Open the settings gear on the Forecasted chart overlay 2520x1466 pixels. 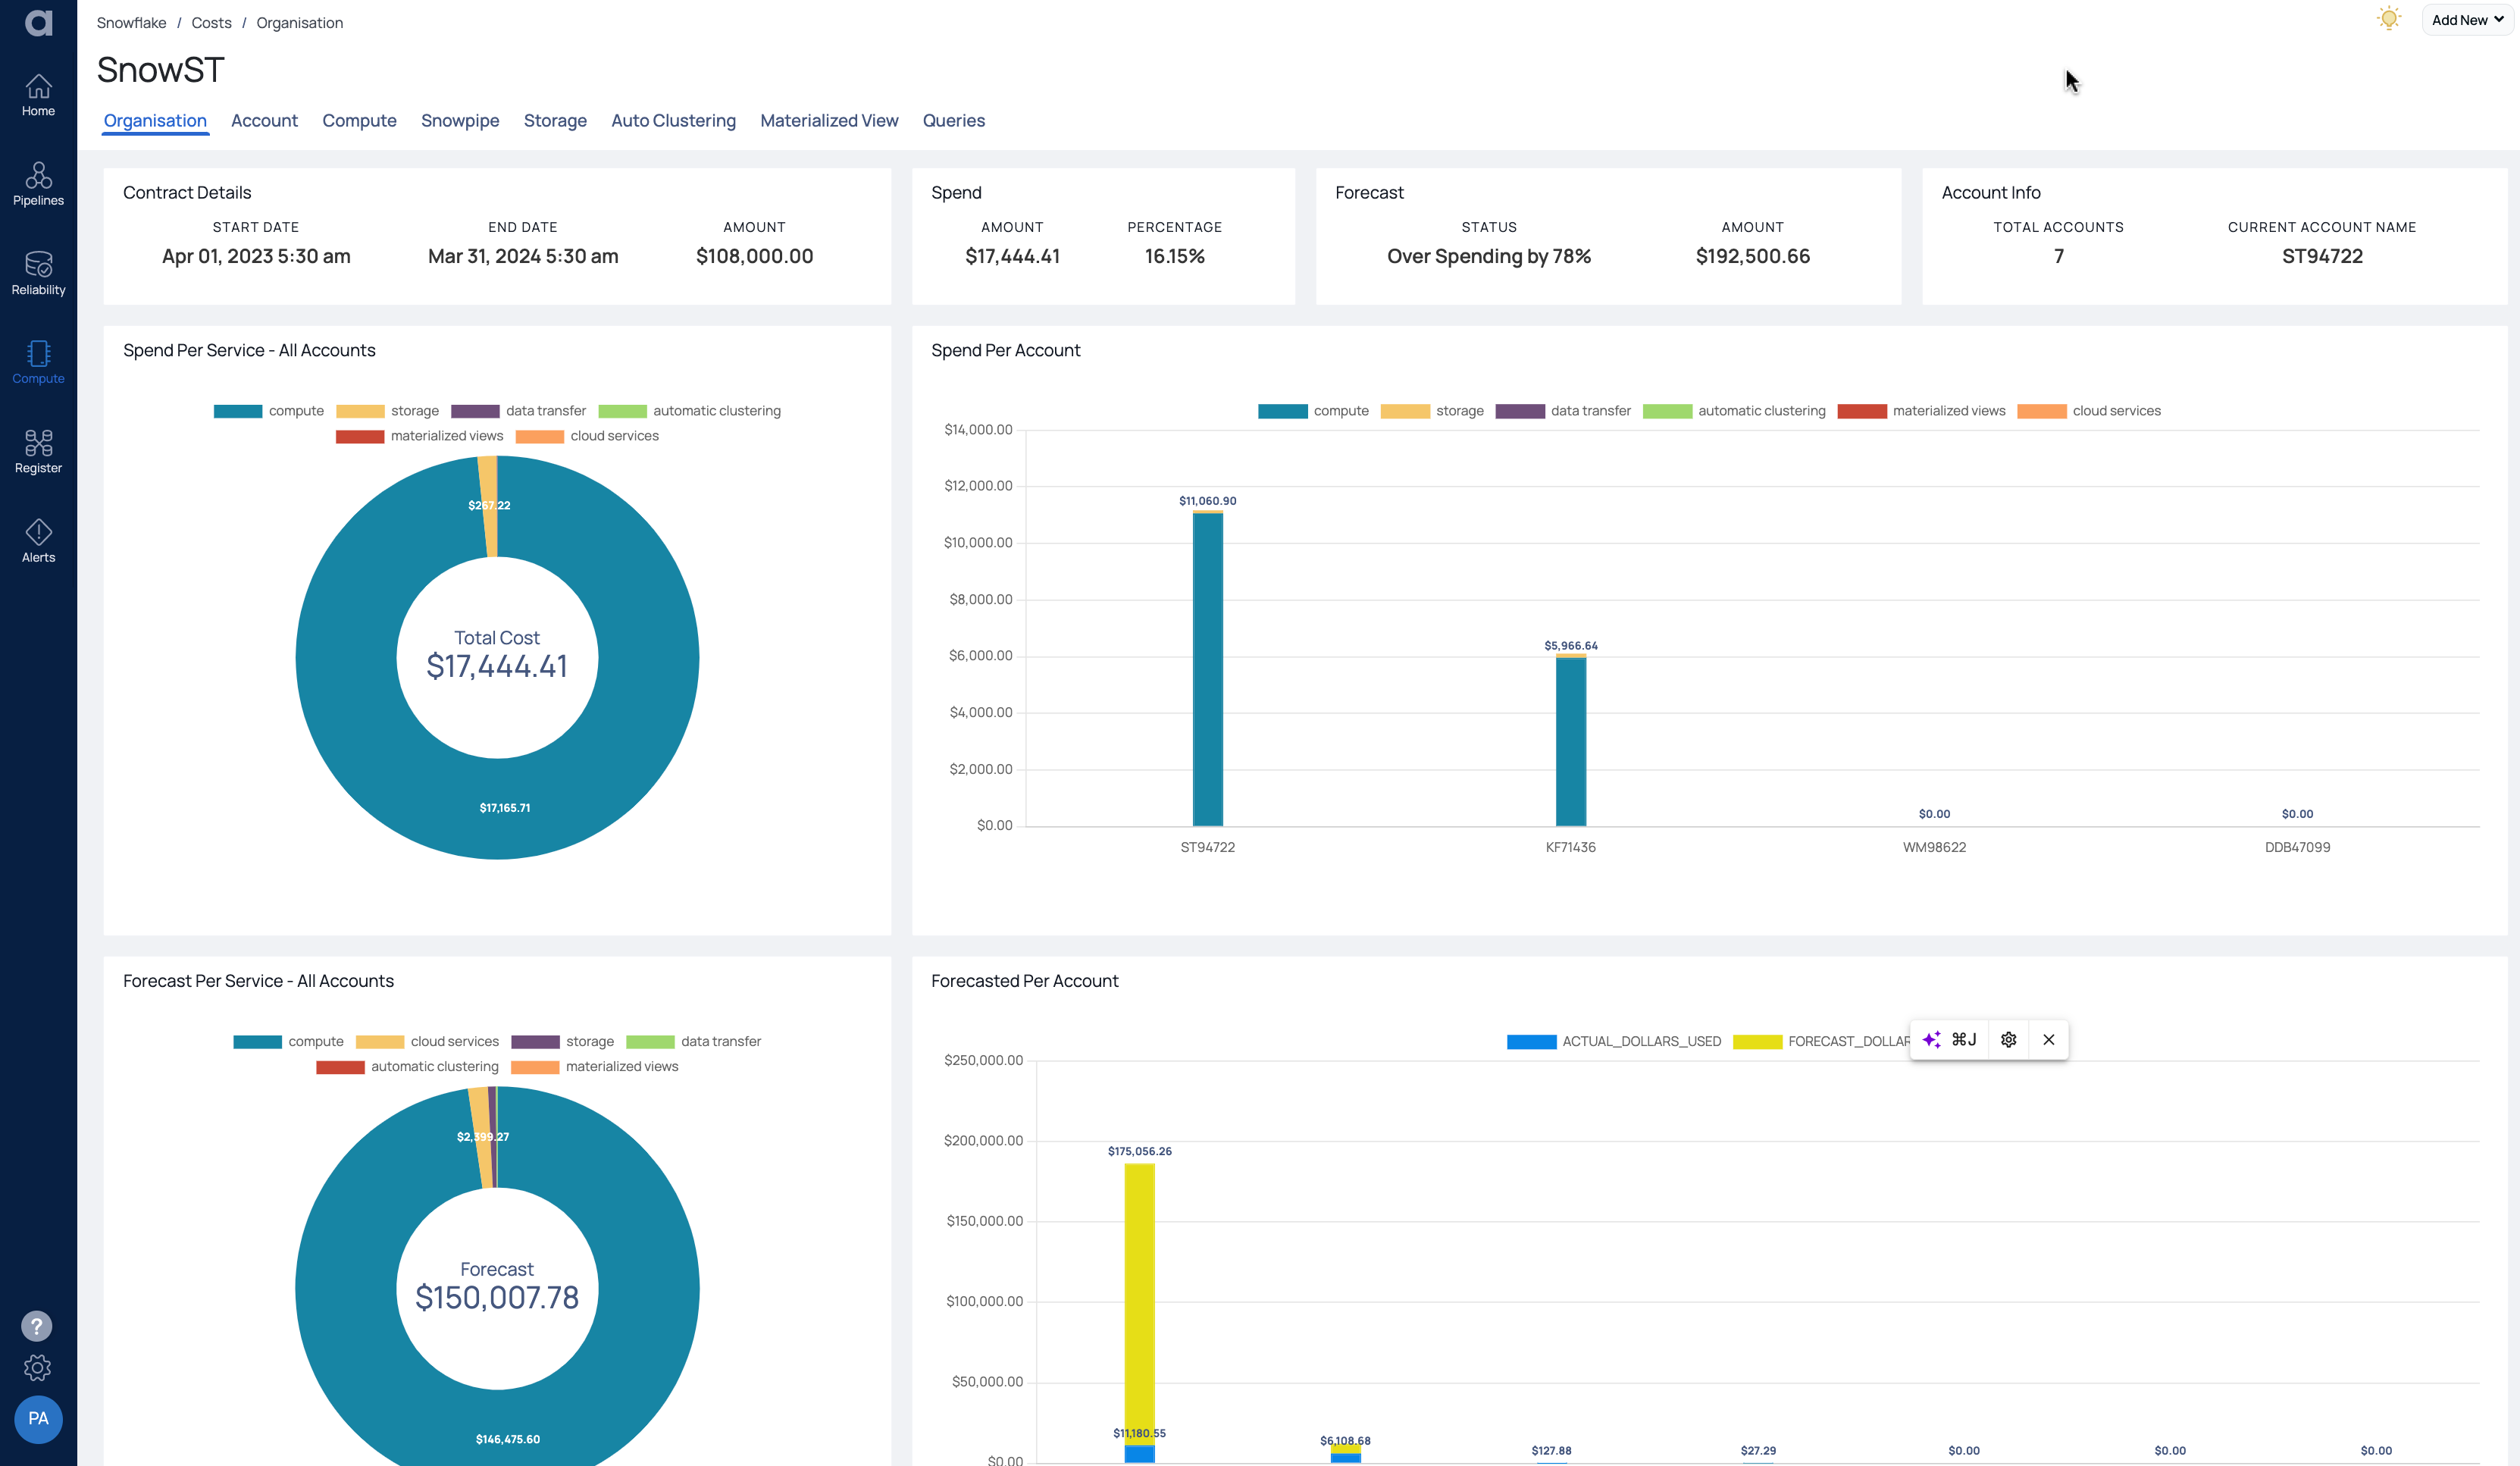click(2008, 1040)
